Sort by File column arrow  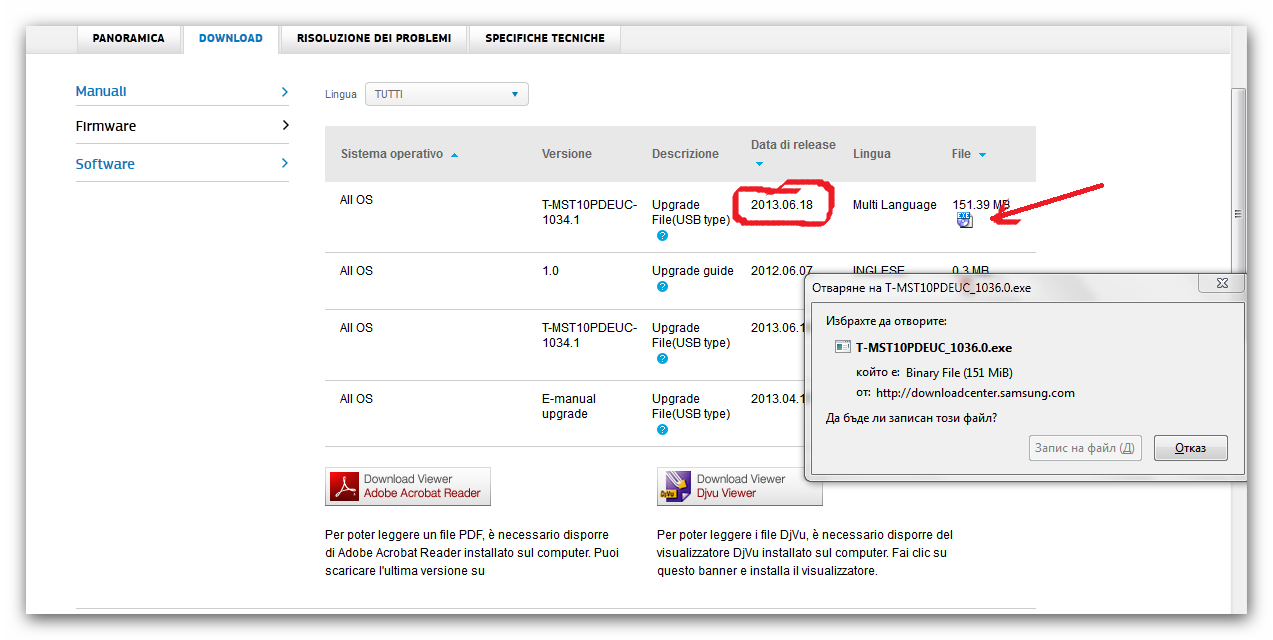[x=982, y=155]
